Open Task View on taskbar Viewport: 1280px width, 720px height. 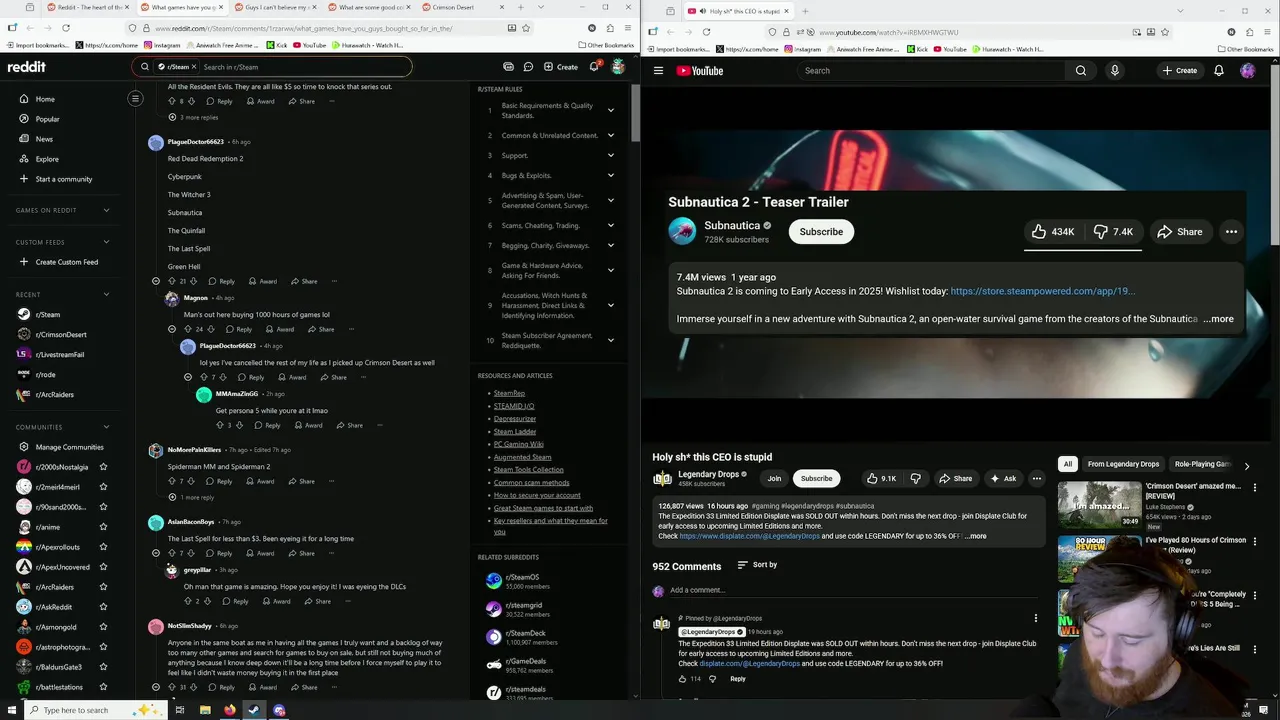point(180,710)
